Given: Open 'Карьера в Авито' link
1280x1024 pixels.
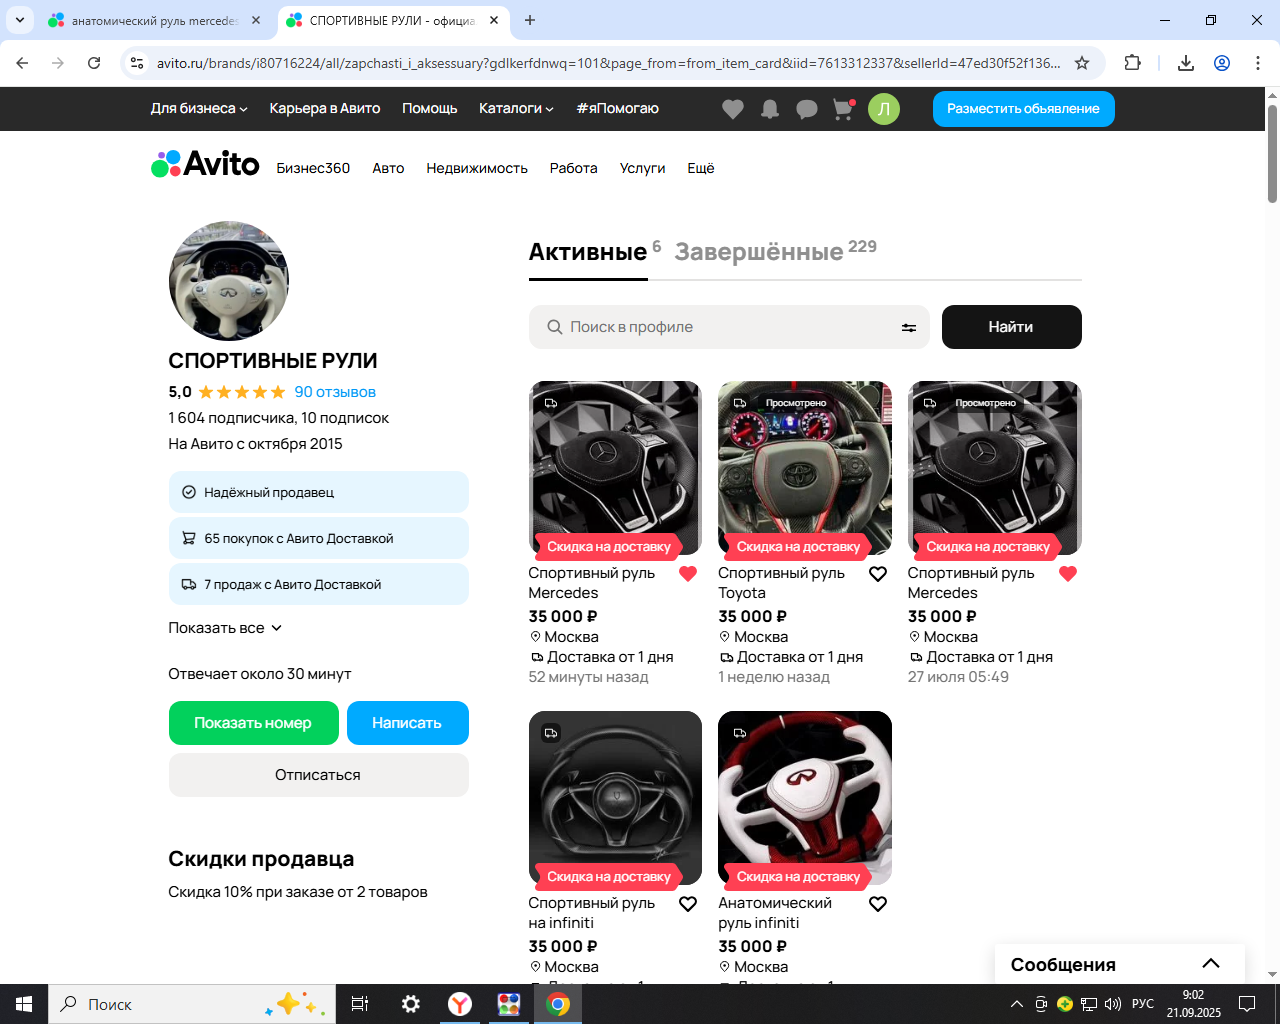Looking at the screenshot, I should pos(325,109).
